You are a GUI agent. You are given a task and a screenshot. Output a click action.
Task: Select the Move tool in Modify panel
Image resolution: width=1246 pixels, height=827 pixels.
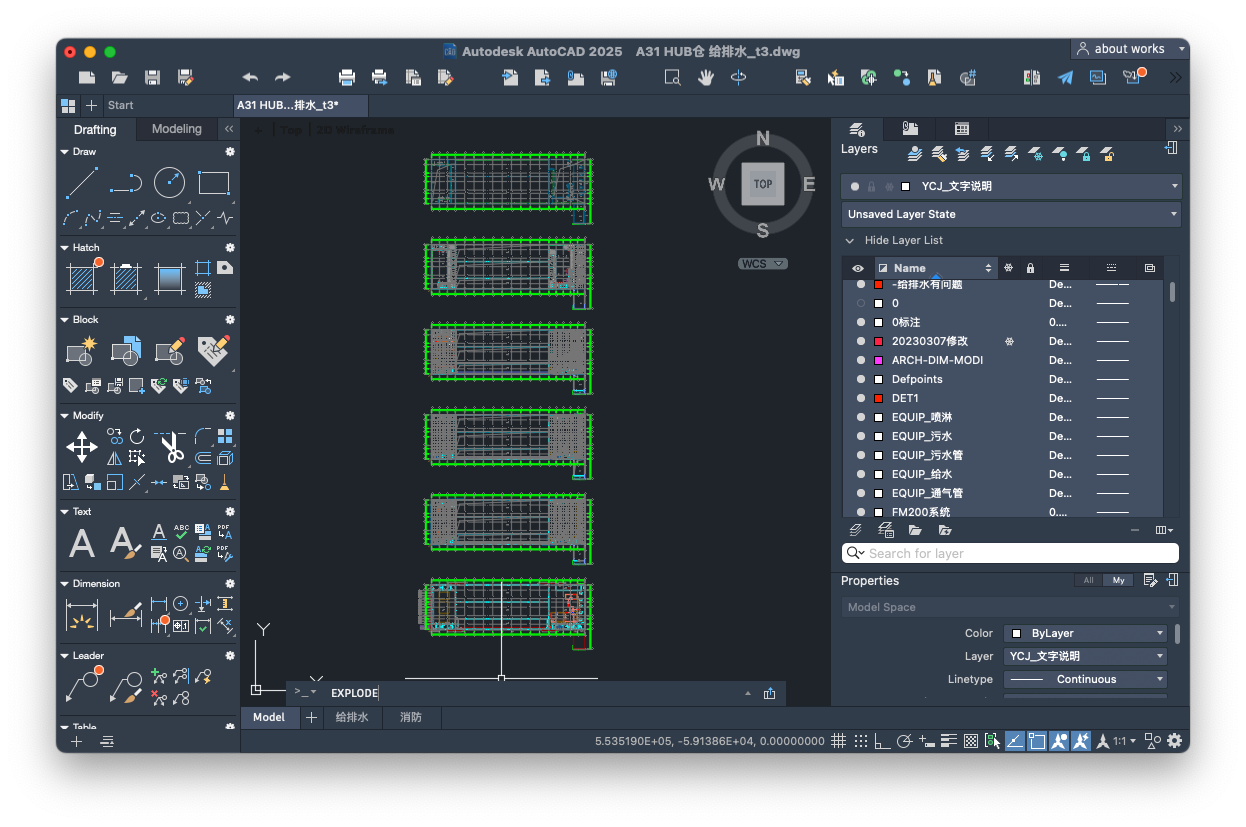pos(81,447)
